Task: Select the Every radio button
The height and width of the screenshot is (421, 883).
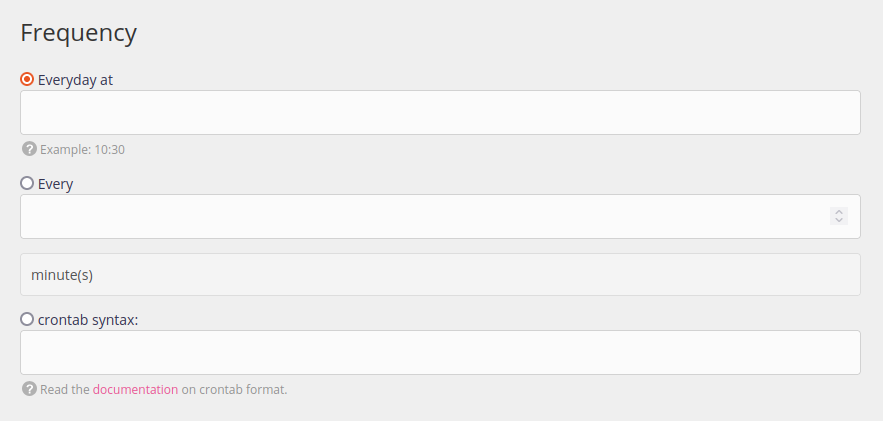Action: (x=27, y=183)
